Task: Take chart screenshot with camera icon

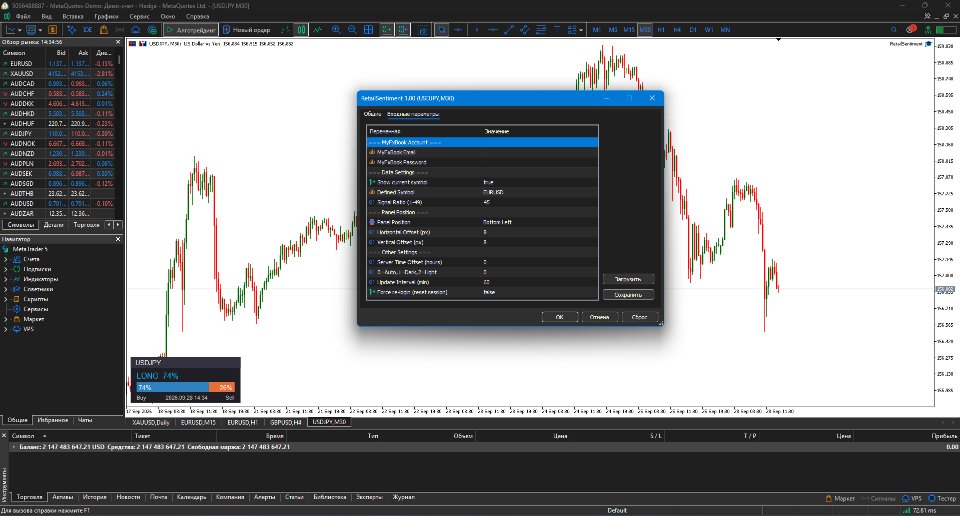Action: coord(423,29)
